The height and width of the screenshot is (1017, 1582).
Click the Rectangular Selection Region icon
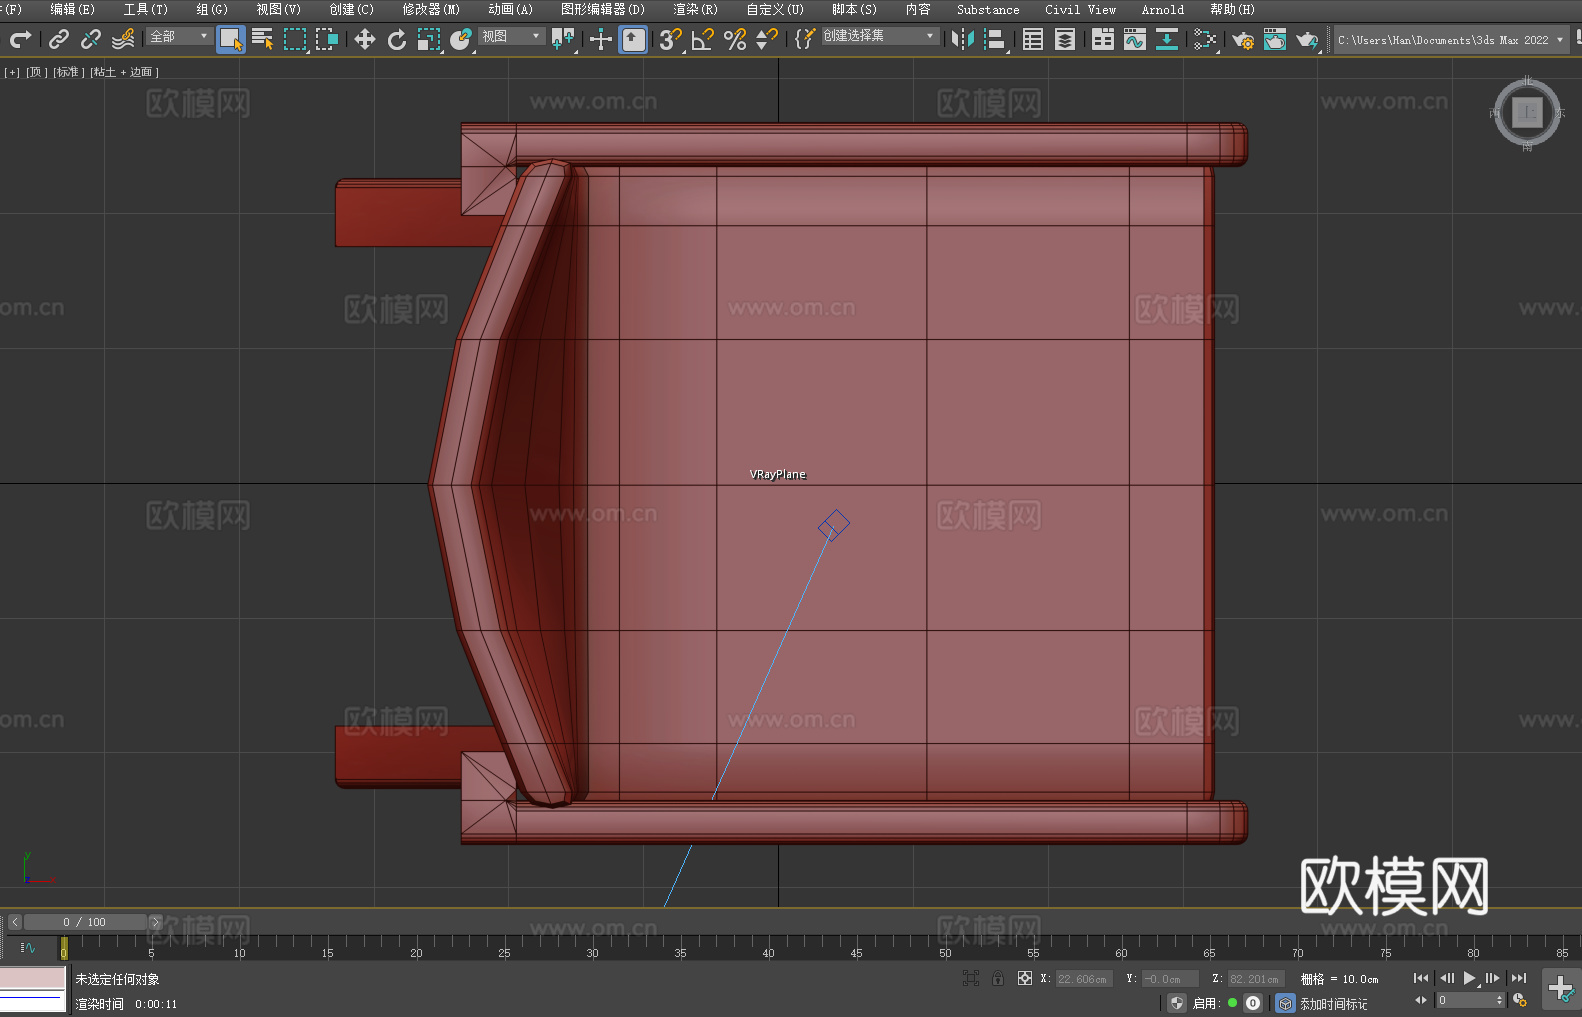tap(295, 39)
